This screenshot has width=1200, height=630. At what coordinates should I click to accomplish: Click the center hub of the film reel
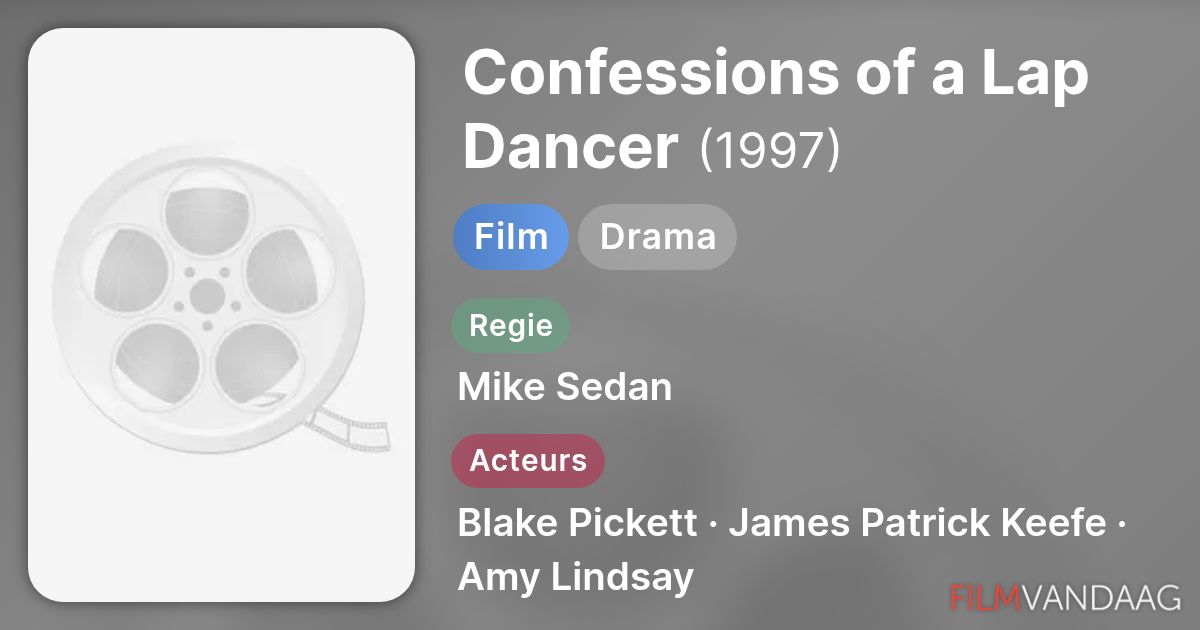pos(207,295)
